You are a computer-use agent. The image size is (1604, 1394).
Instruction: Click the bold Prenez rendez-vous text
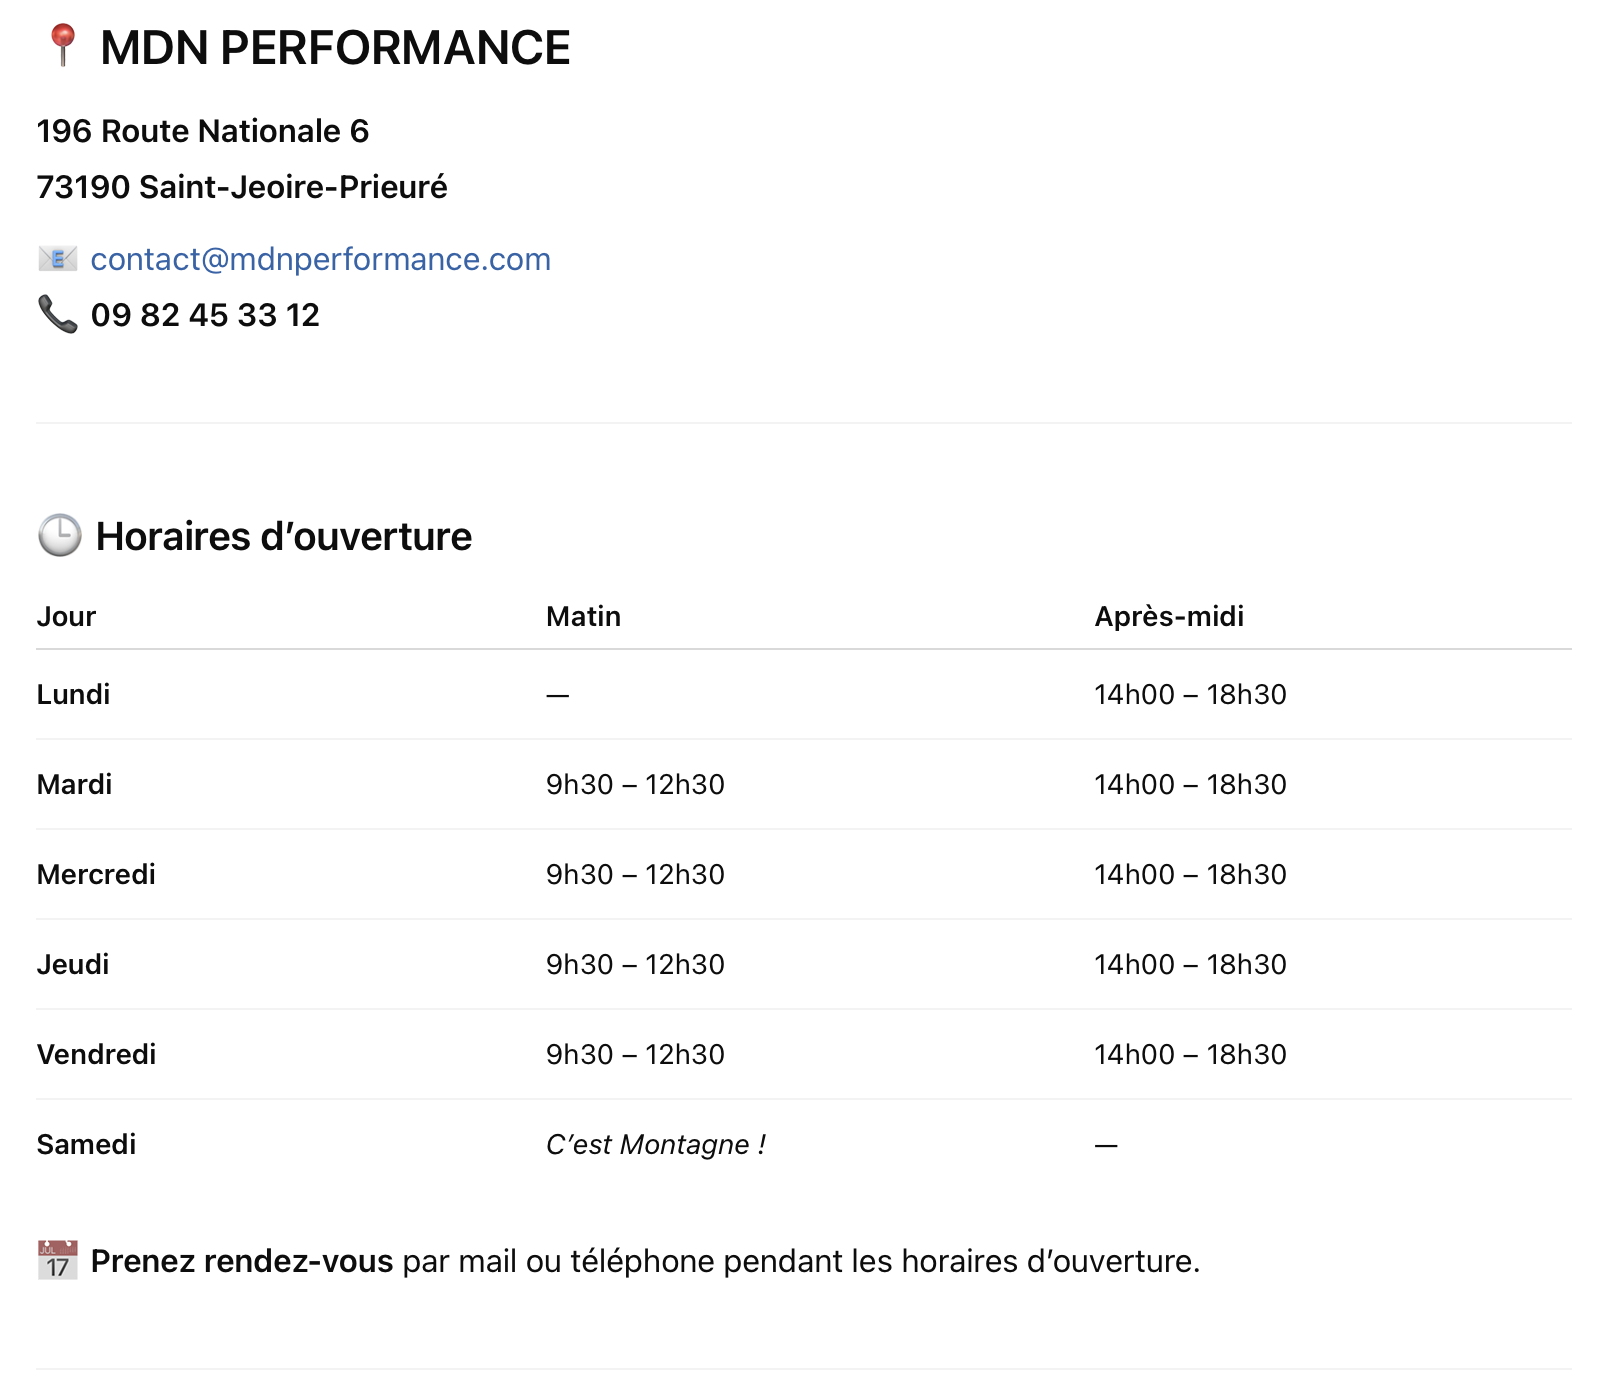pyautogui.click(x=242, y=1261)
